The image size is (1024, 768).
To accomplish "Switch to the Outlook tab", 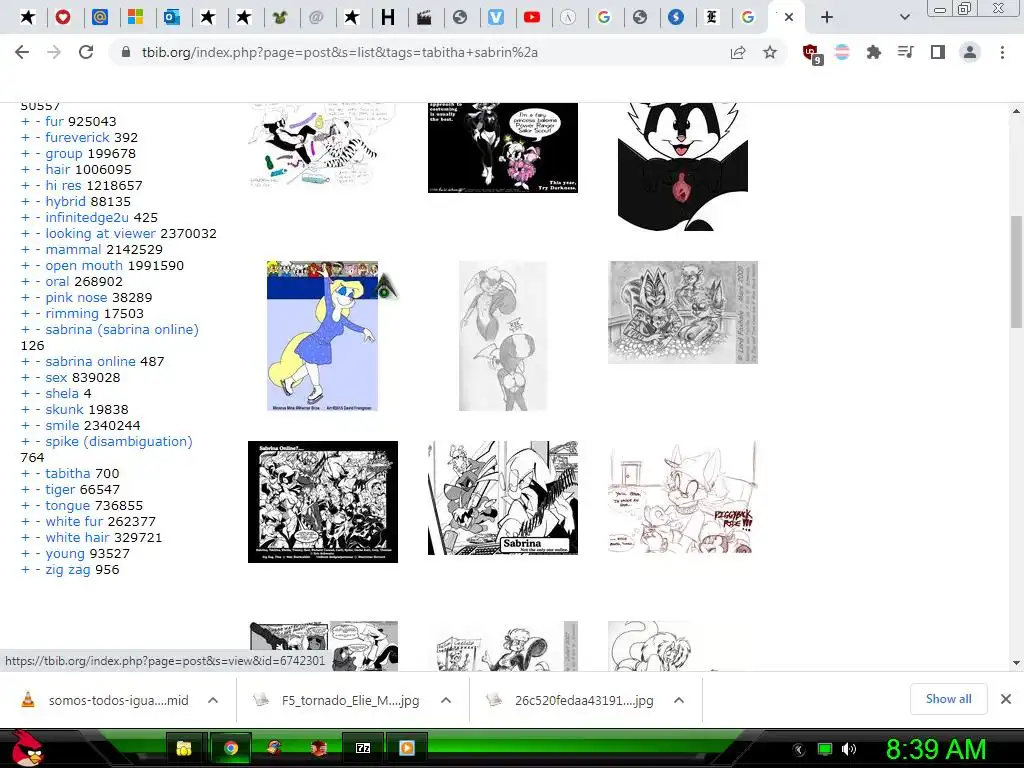I will click(x=172, y=18).
